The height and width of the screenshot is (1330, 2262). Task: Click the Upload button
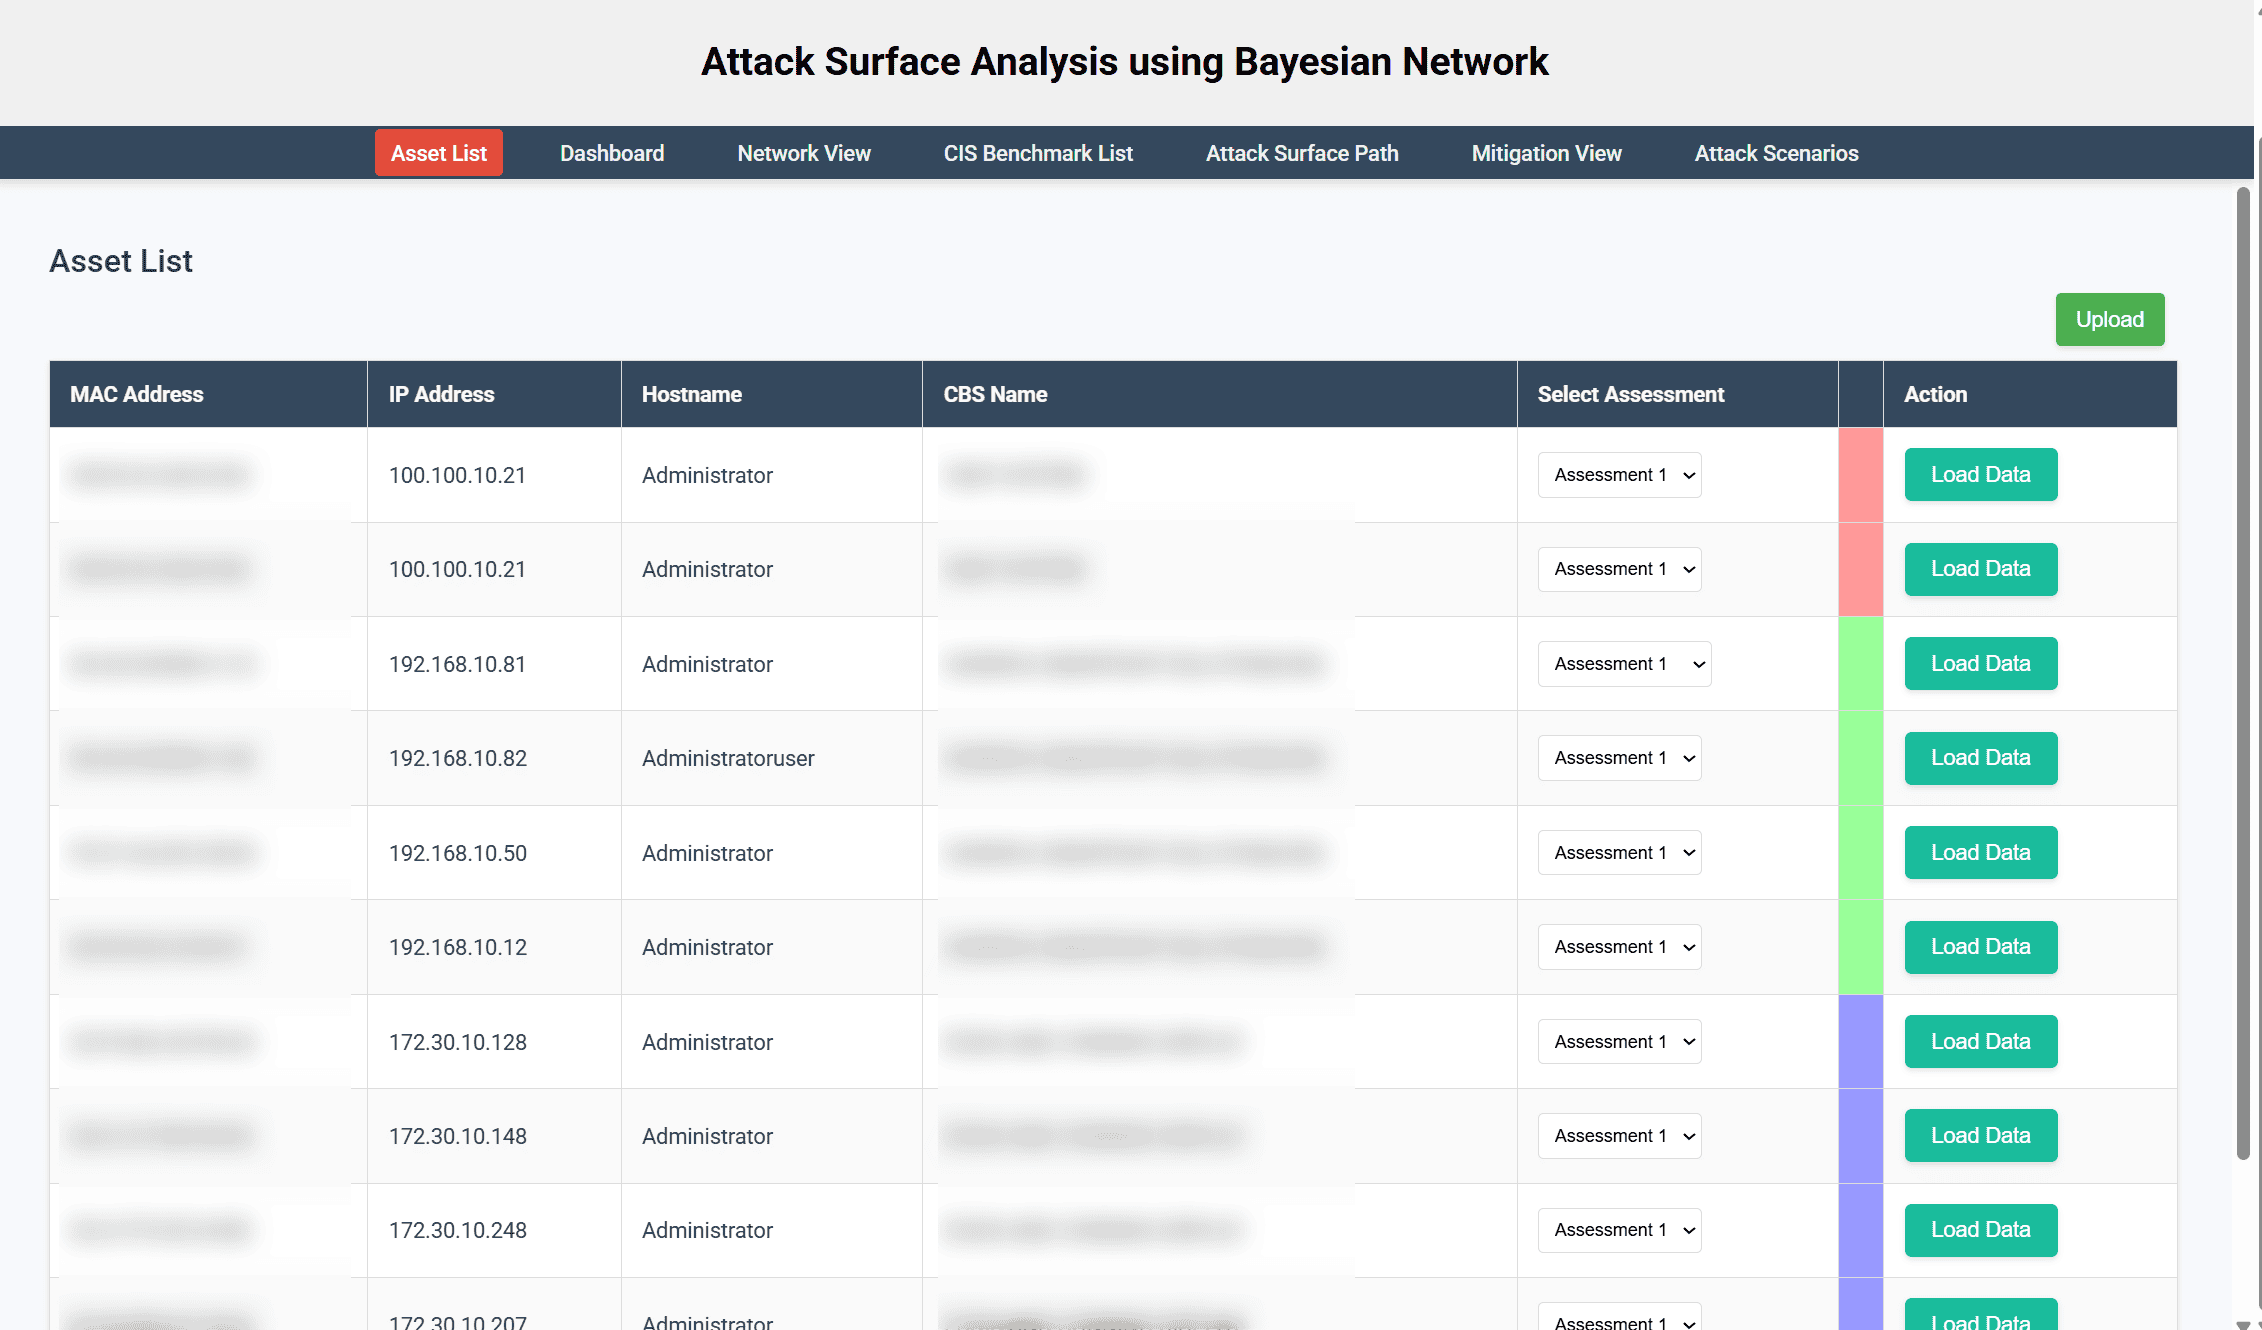click(2109, 319)
